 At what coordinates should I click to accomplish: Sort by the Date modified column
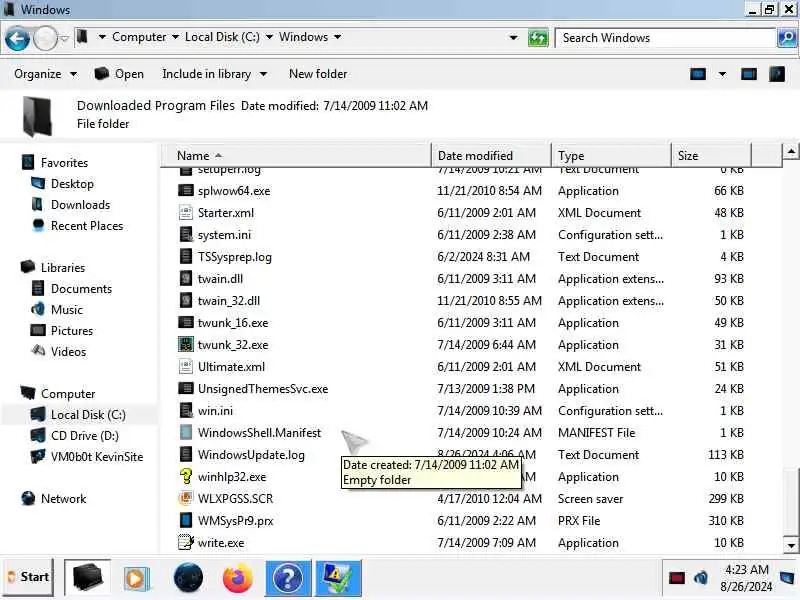[491, 156]
